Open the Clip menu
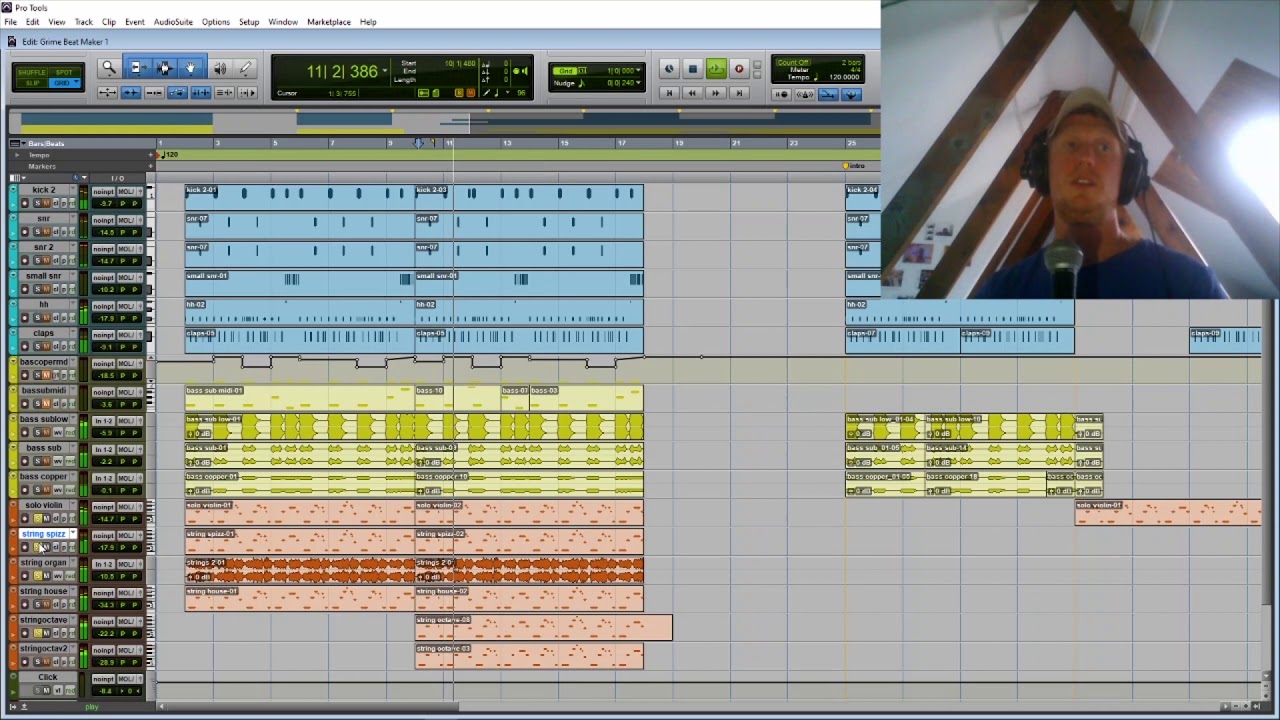 pos(108,22)
